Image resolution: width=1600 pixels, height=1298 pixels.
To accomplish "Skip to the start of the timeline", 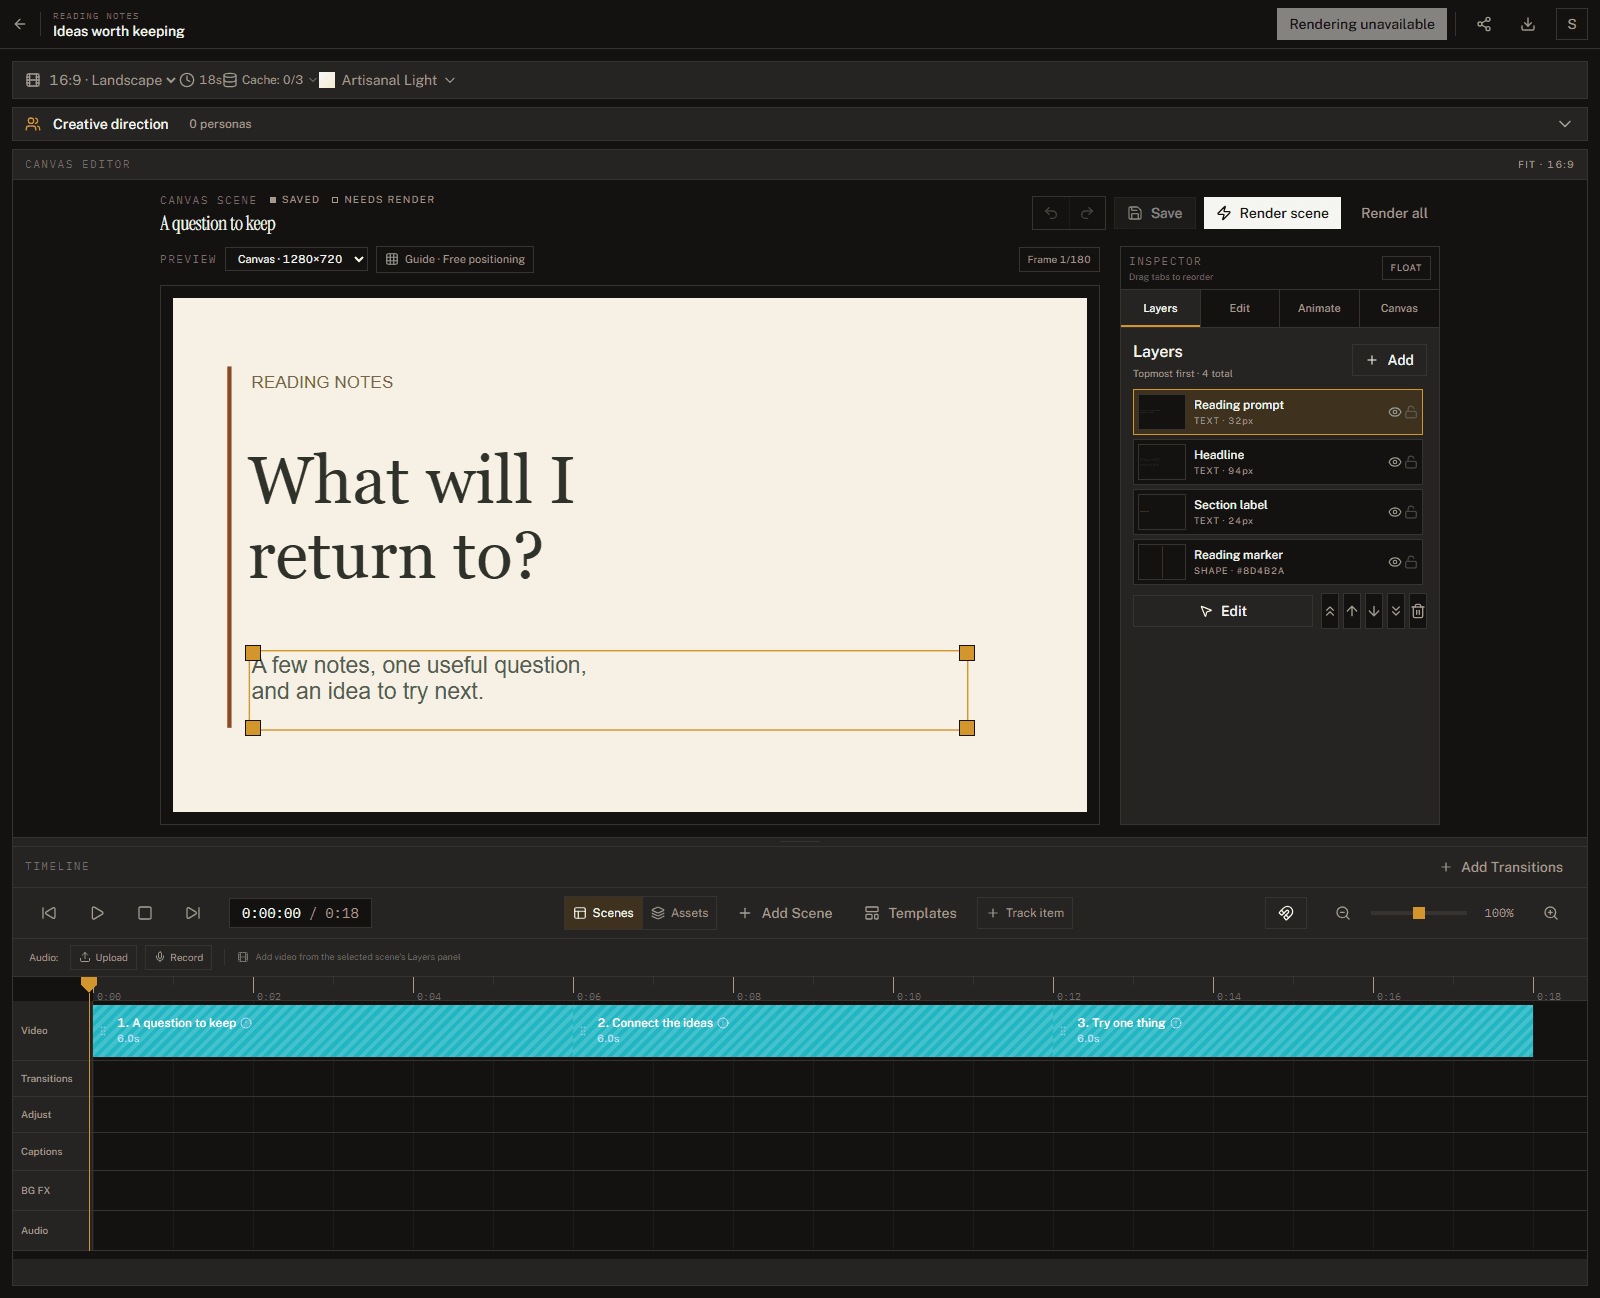I will pos(49,913).
